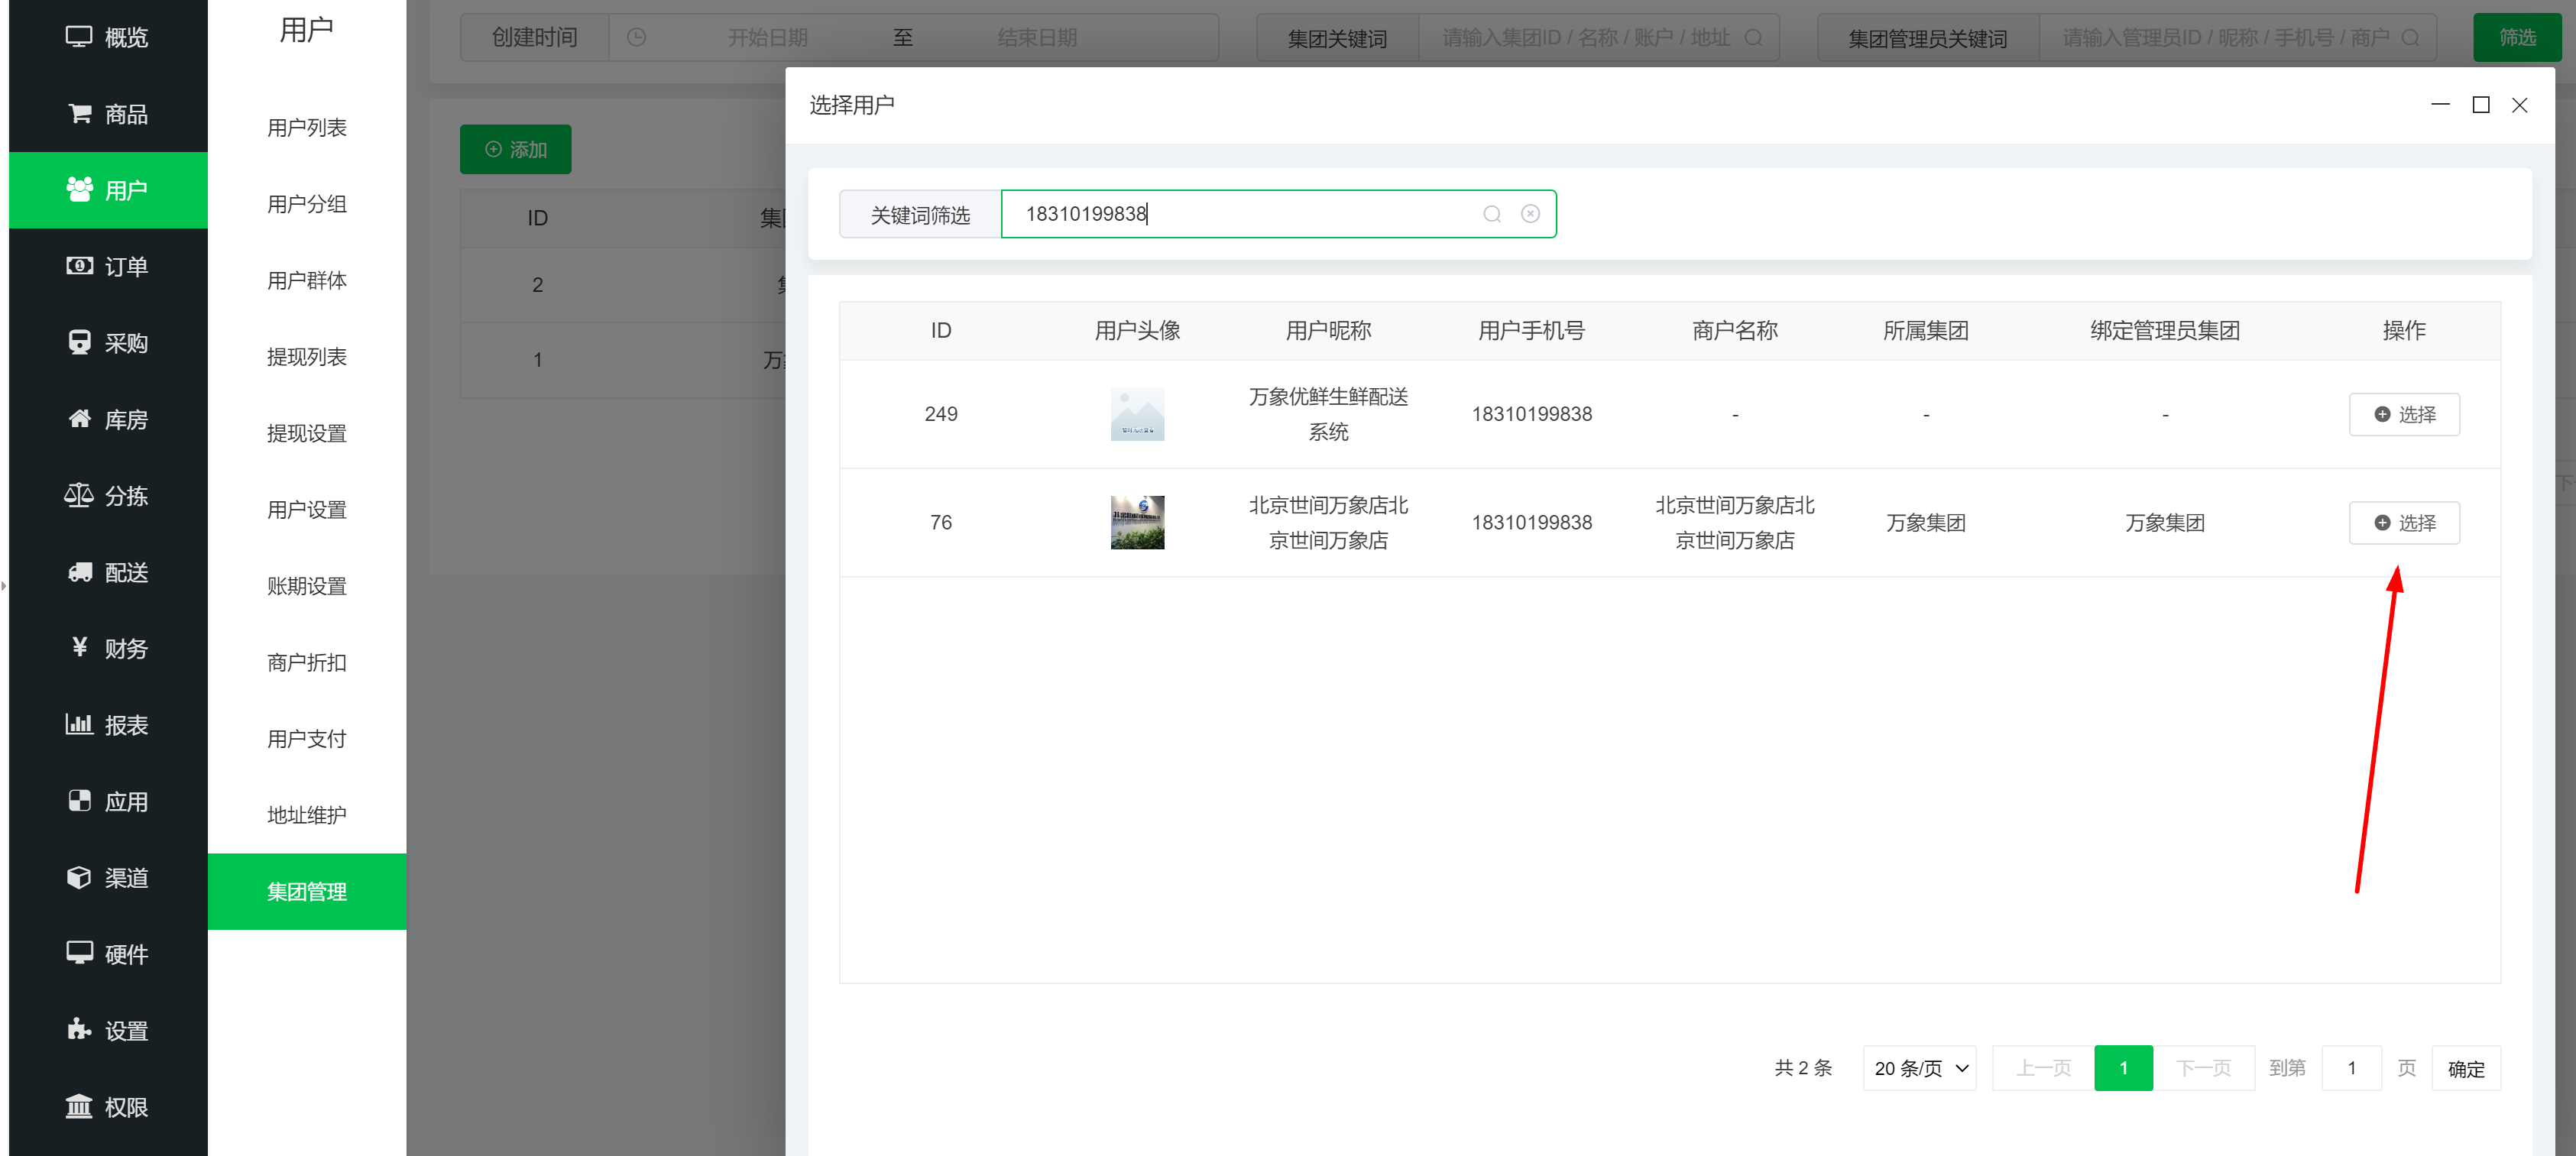Image resolution: width=2576 pixels, height=1156 pixels.
Task: Open the 财务 finance section
Action: [107, 648]
